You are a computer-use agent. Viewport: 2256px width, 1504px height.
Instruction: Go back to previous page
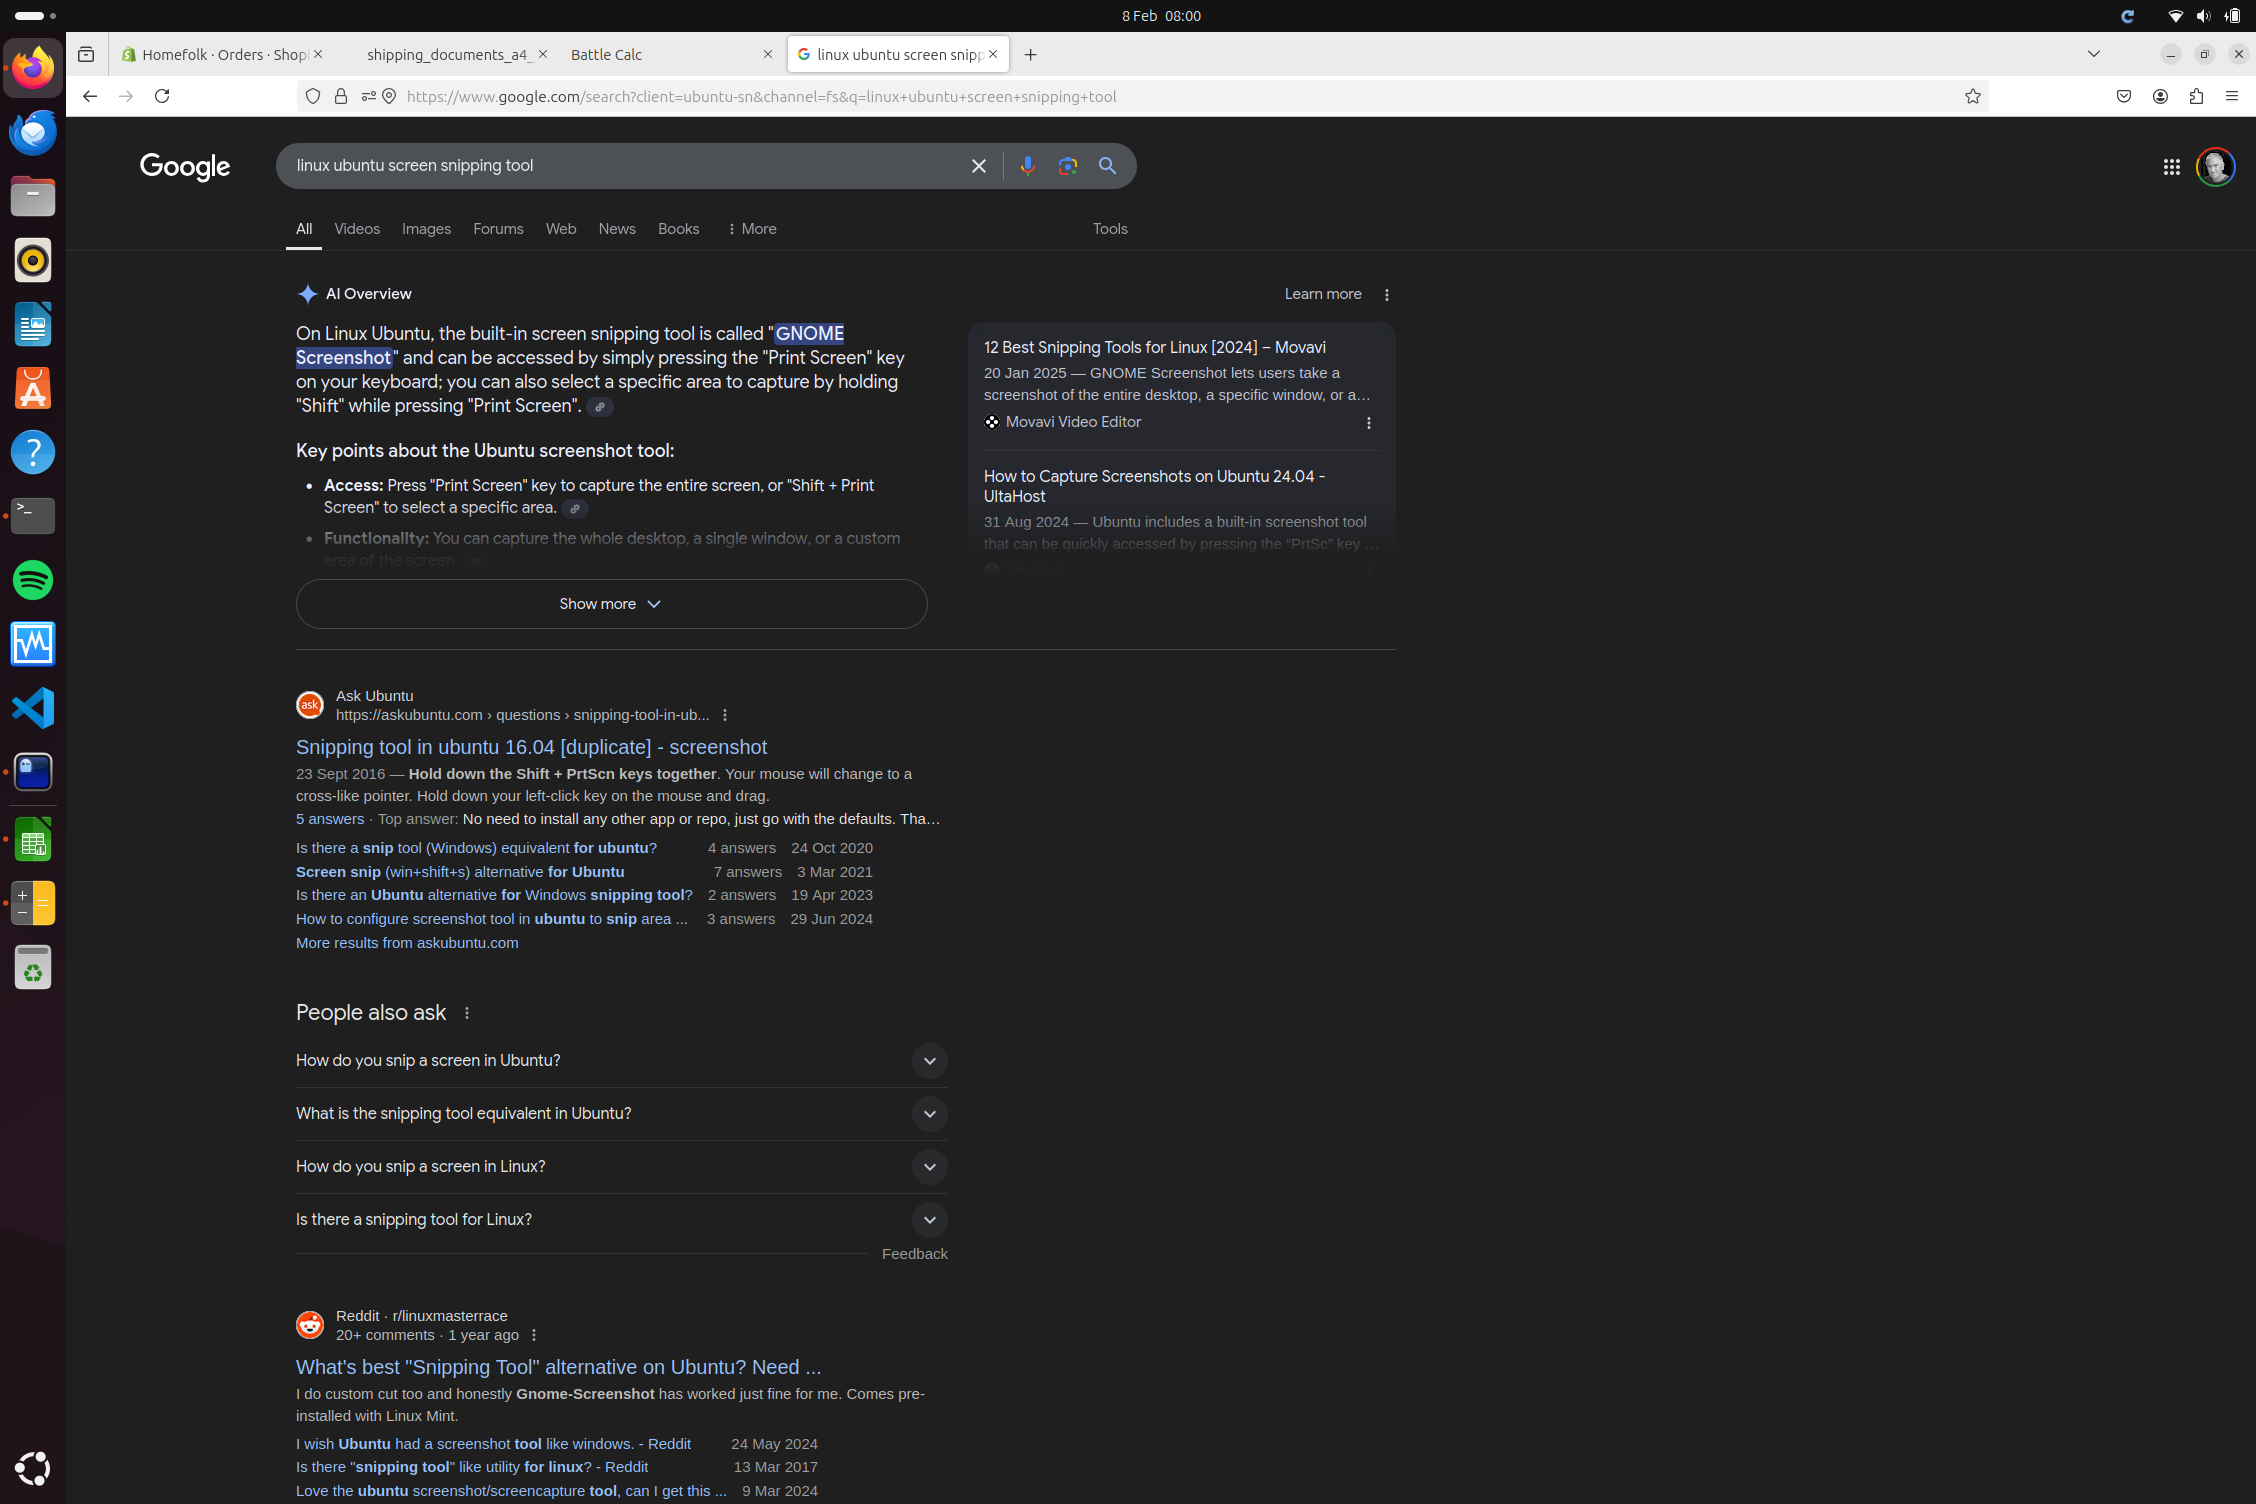click(90, 96)
